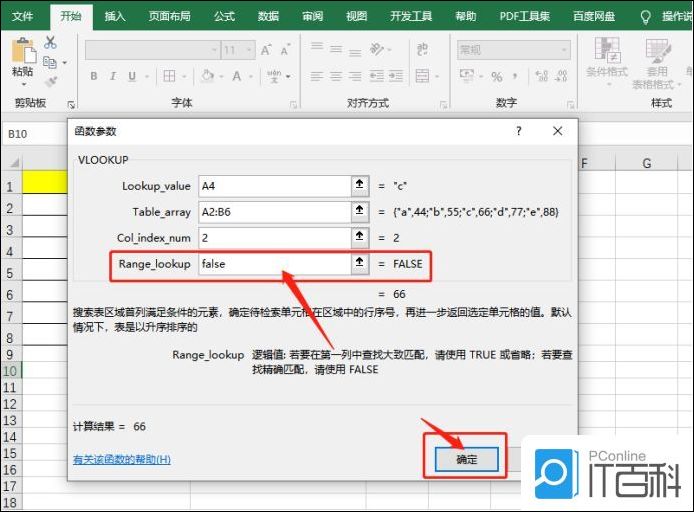694x512 pixels.
Task: Click in the Col_index_num input field
Action: [274, 238]
